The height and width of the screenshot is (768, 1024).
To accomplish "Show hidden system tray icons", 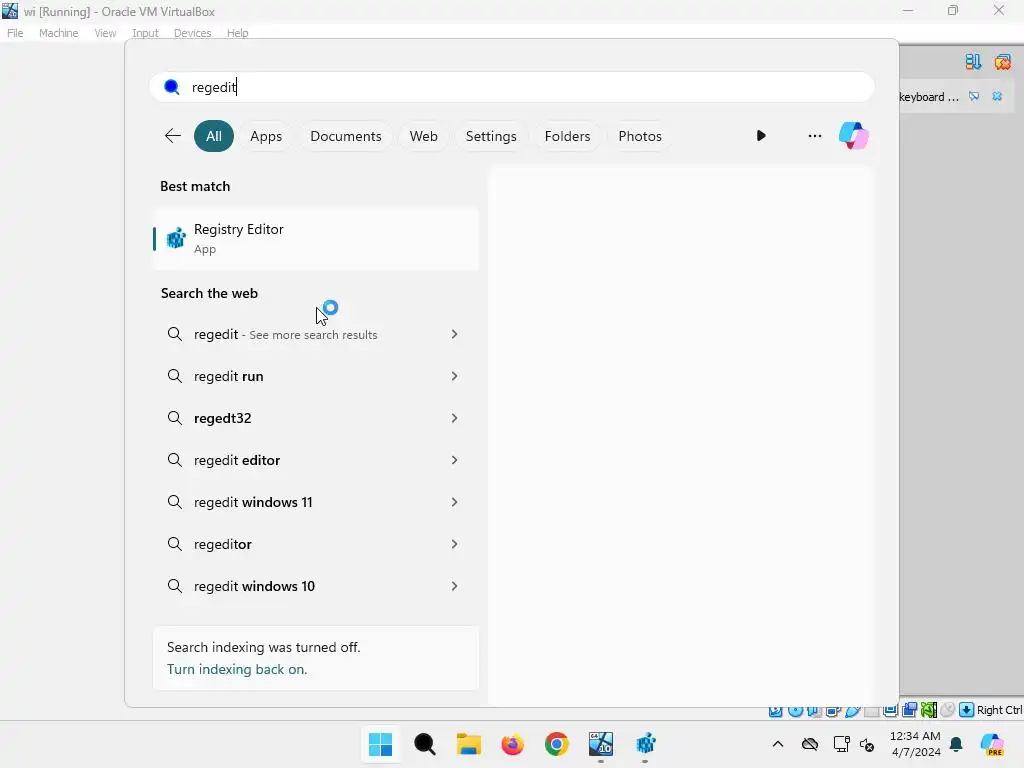I will (778, 744).
